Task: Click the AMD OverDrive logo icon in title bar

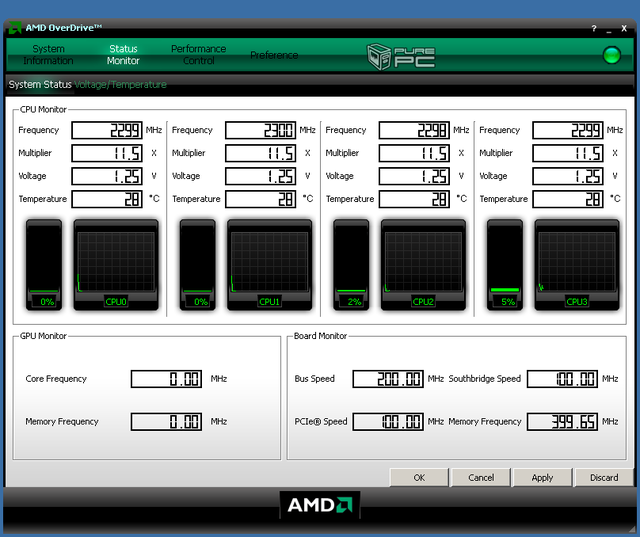Action: (15, 28)
